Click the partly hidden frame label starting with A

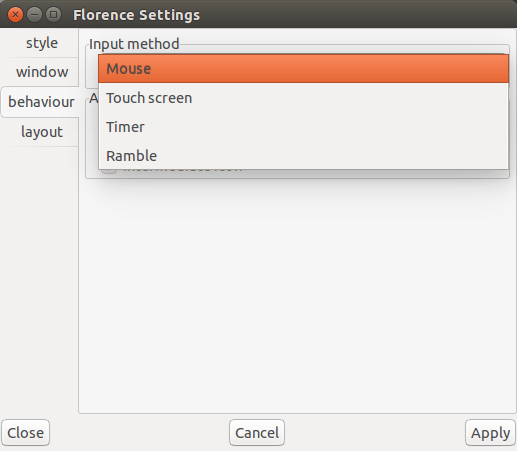(93, 98)
